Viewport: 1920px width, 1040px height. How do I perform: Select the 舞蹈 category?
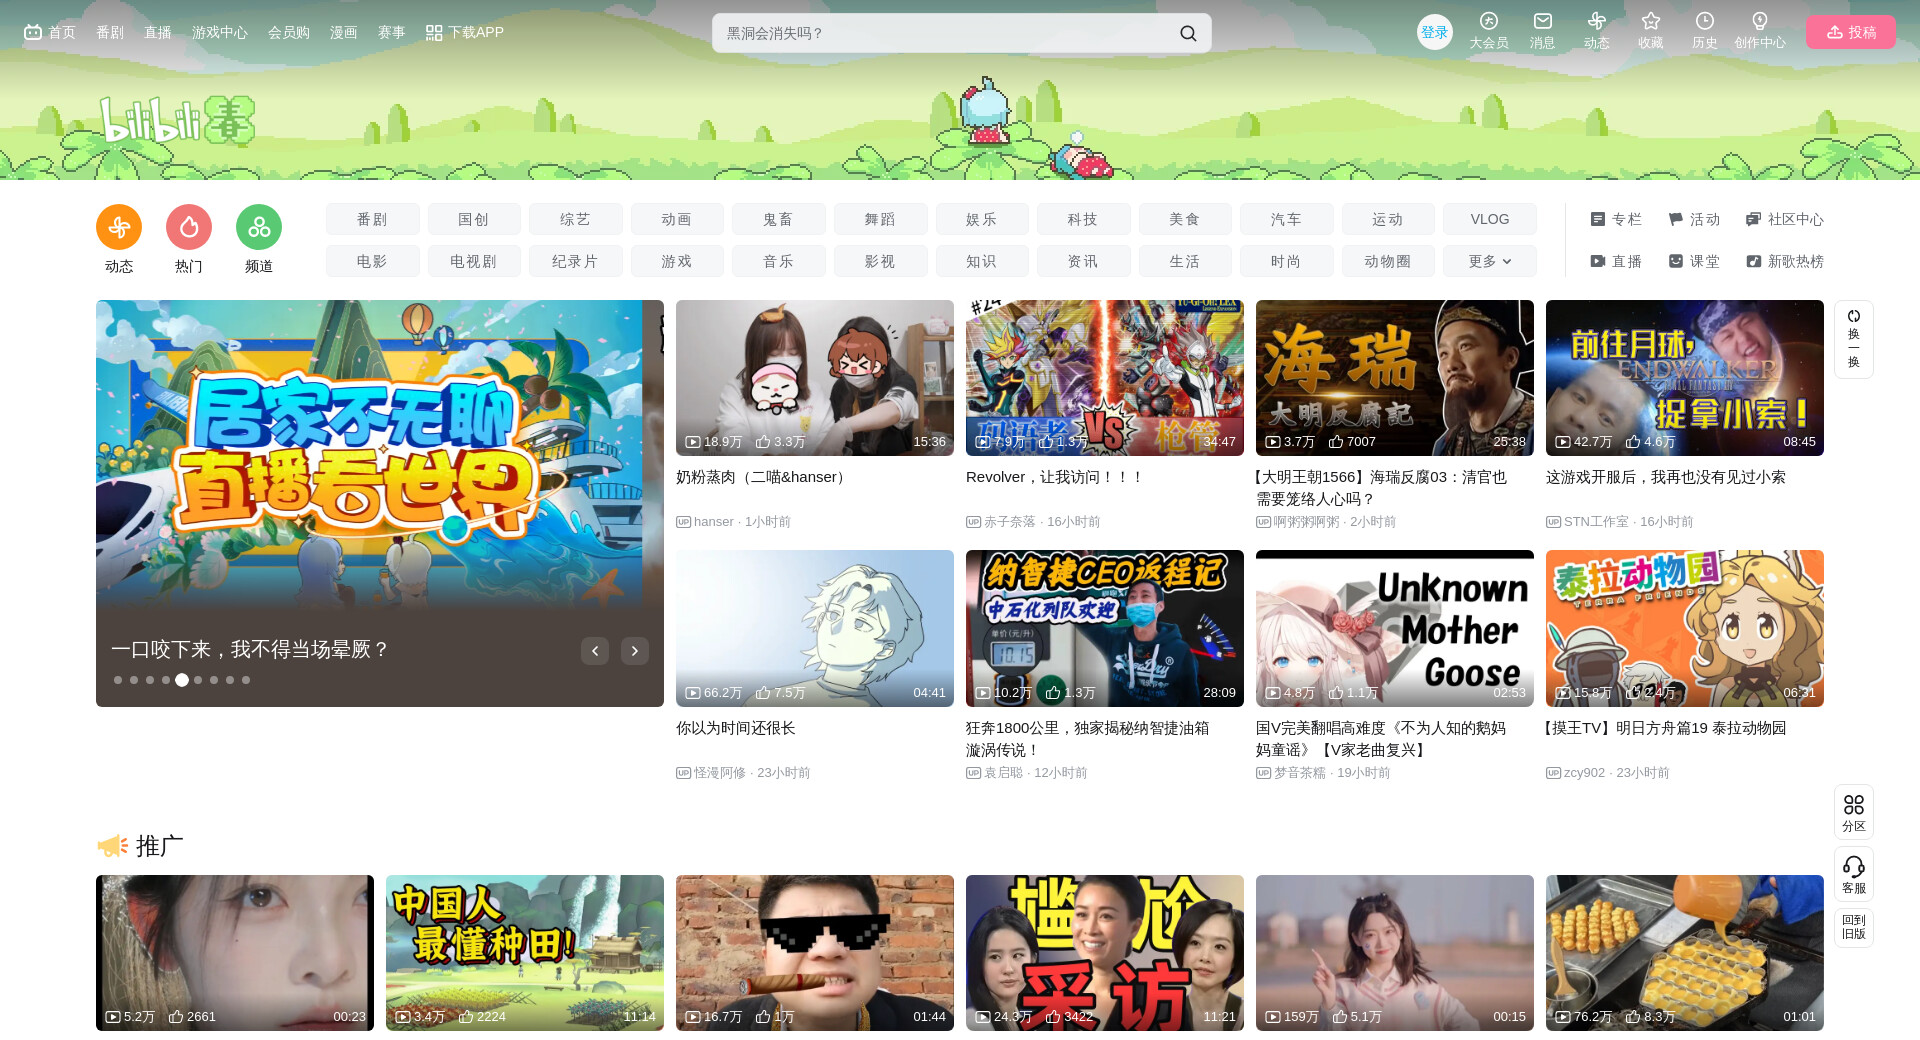point(881,219)
